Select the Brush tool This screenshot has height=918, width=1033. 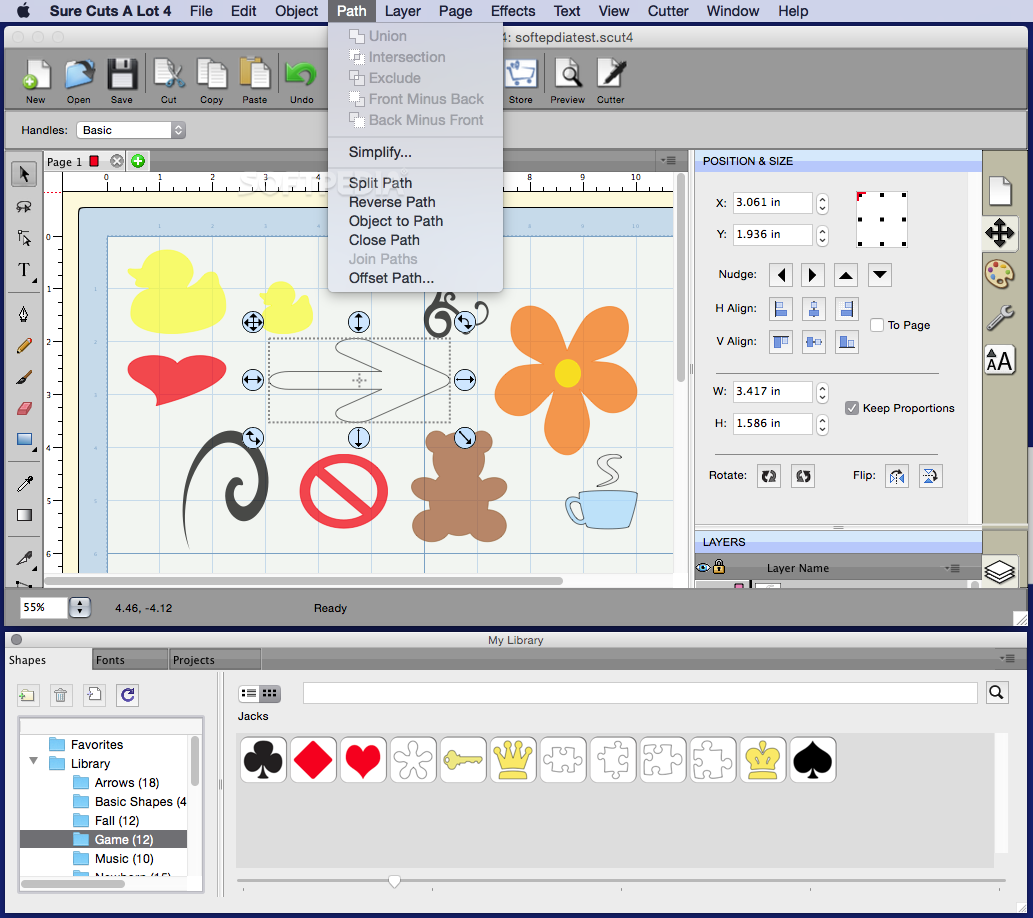(x=24, y=377)
